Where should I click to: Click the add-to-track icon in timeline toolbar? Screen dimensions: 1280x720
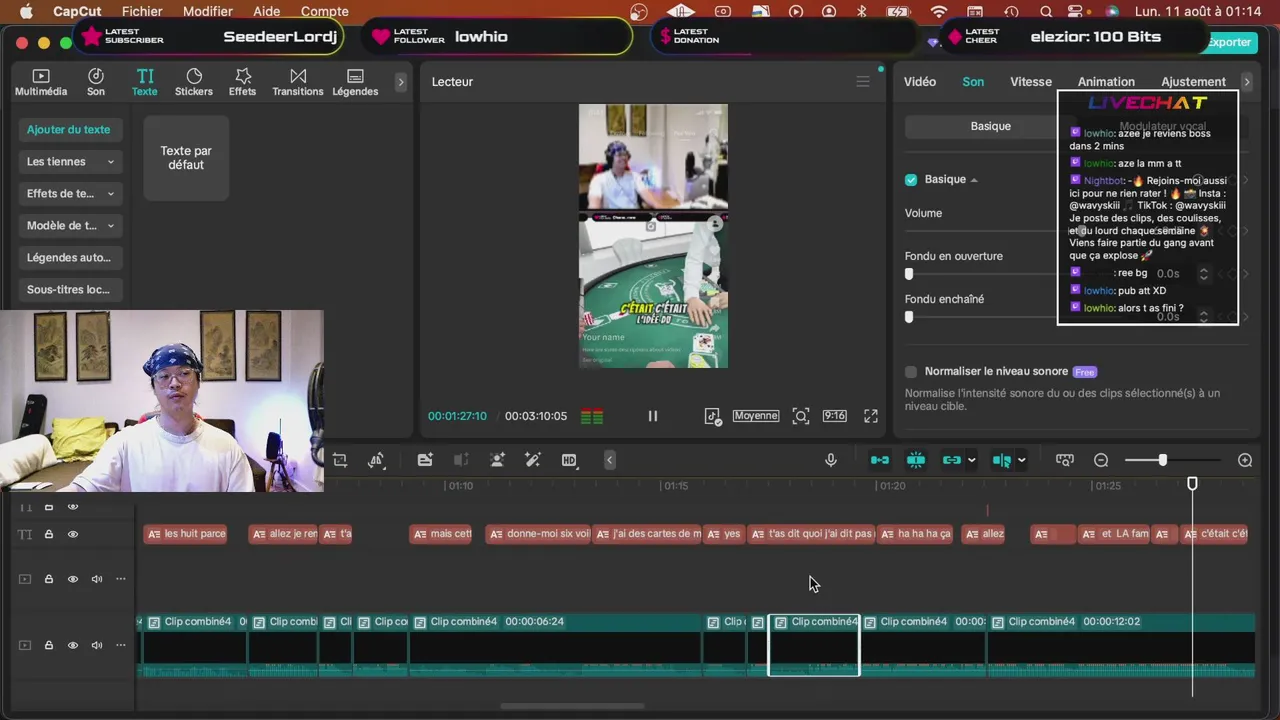coord(425,460)
